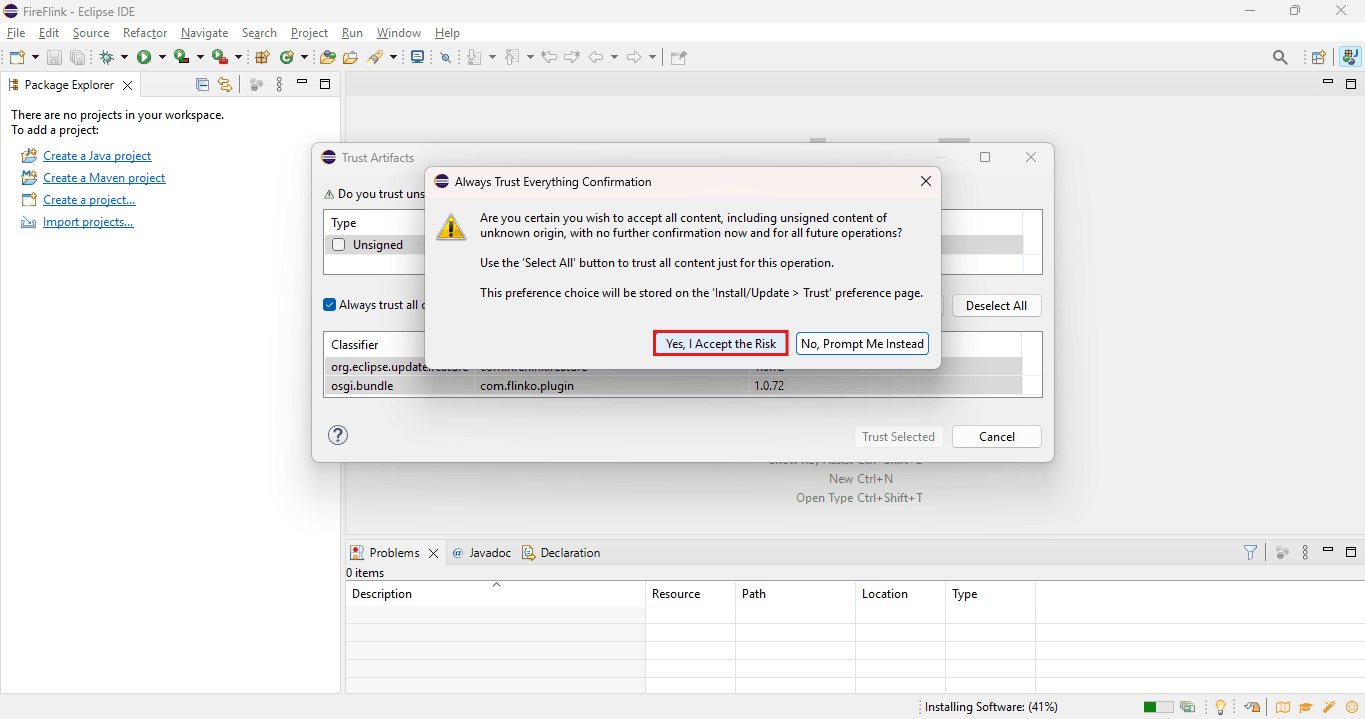Expand the Run dropdown arrow
The height and width of the screenshot is (719, 1365).
point(161,57)
